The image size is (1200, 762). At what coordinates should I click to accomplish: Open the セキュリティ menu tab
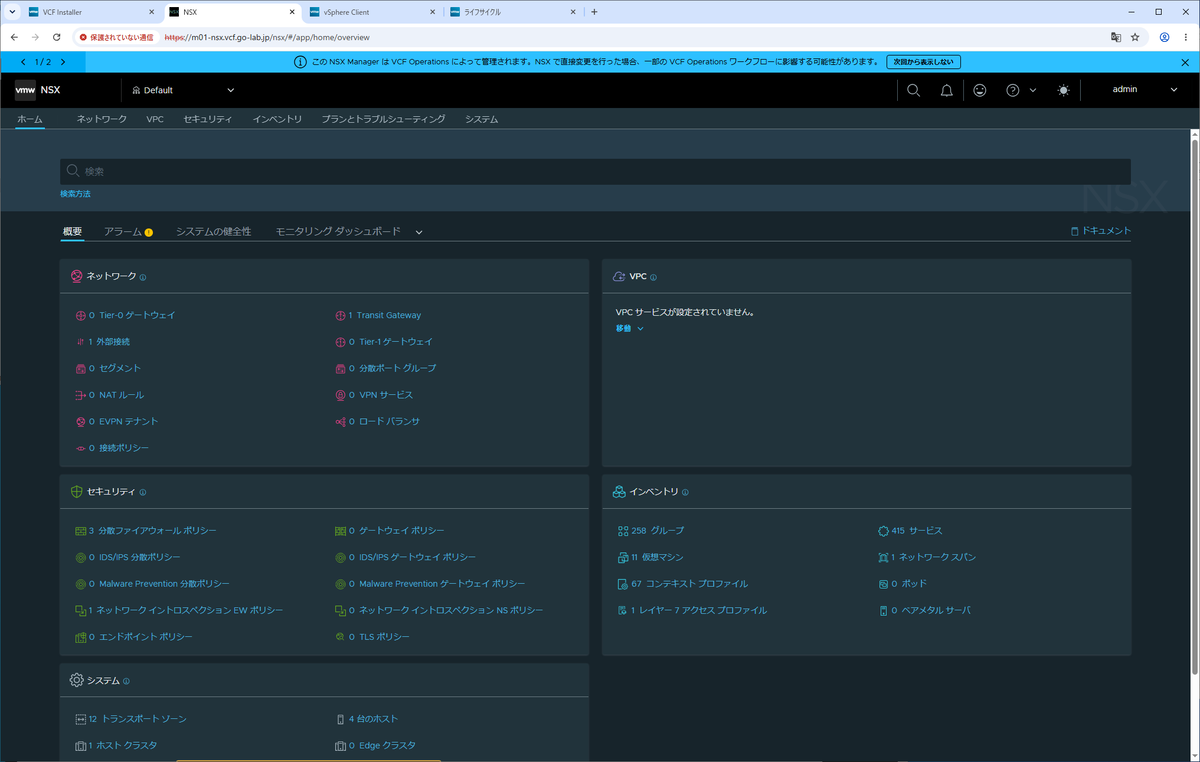(208, 119)
